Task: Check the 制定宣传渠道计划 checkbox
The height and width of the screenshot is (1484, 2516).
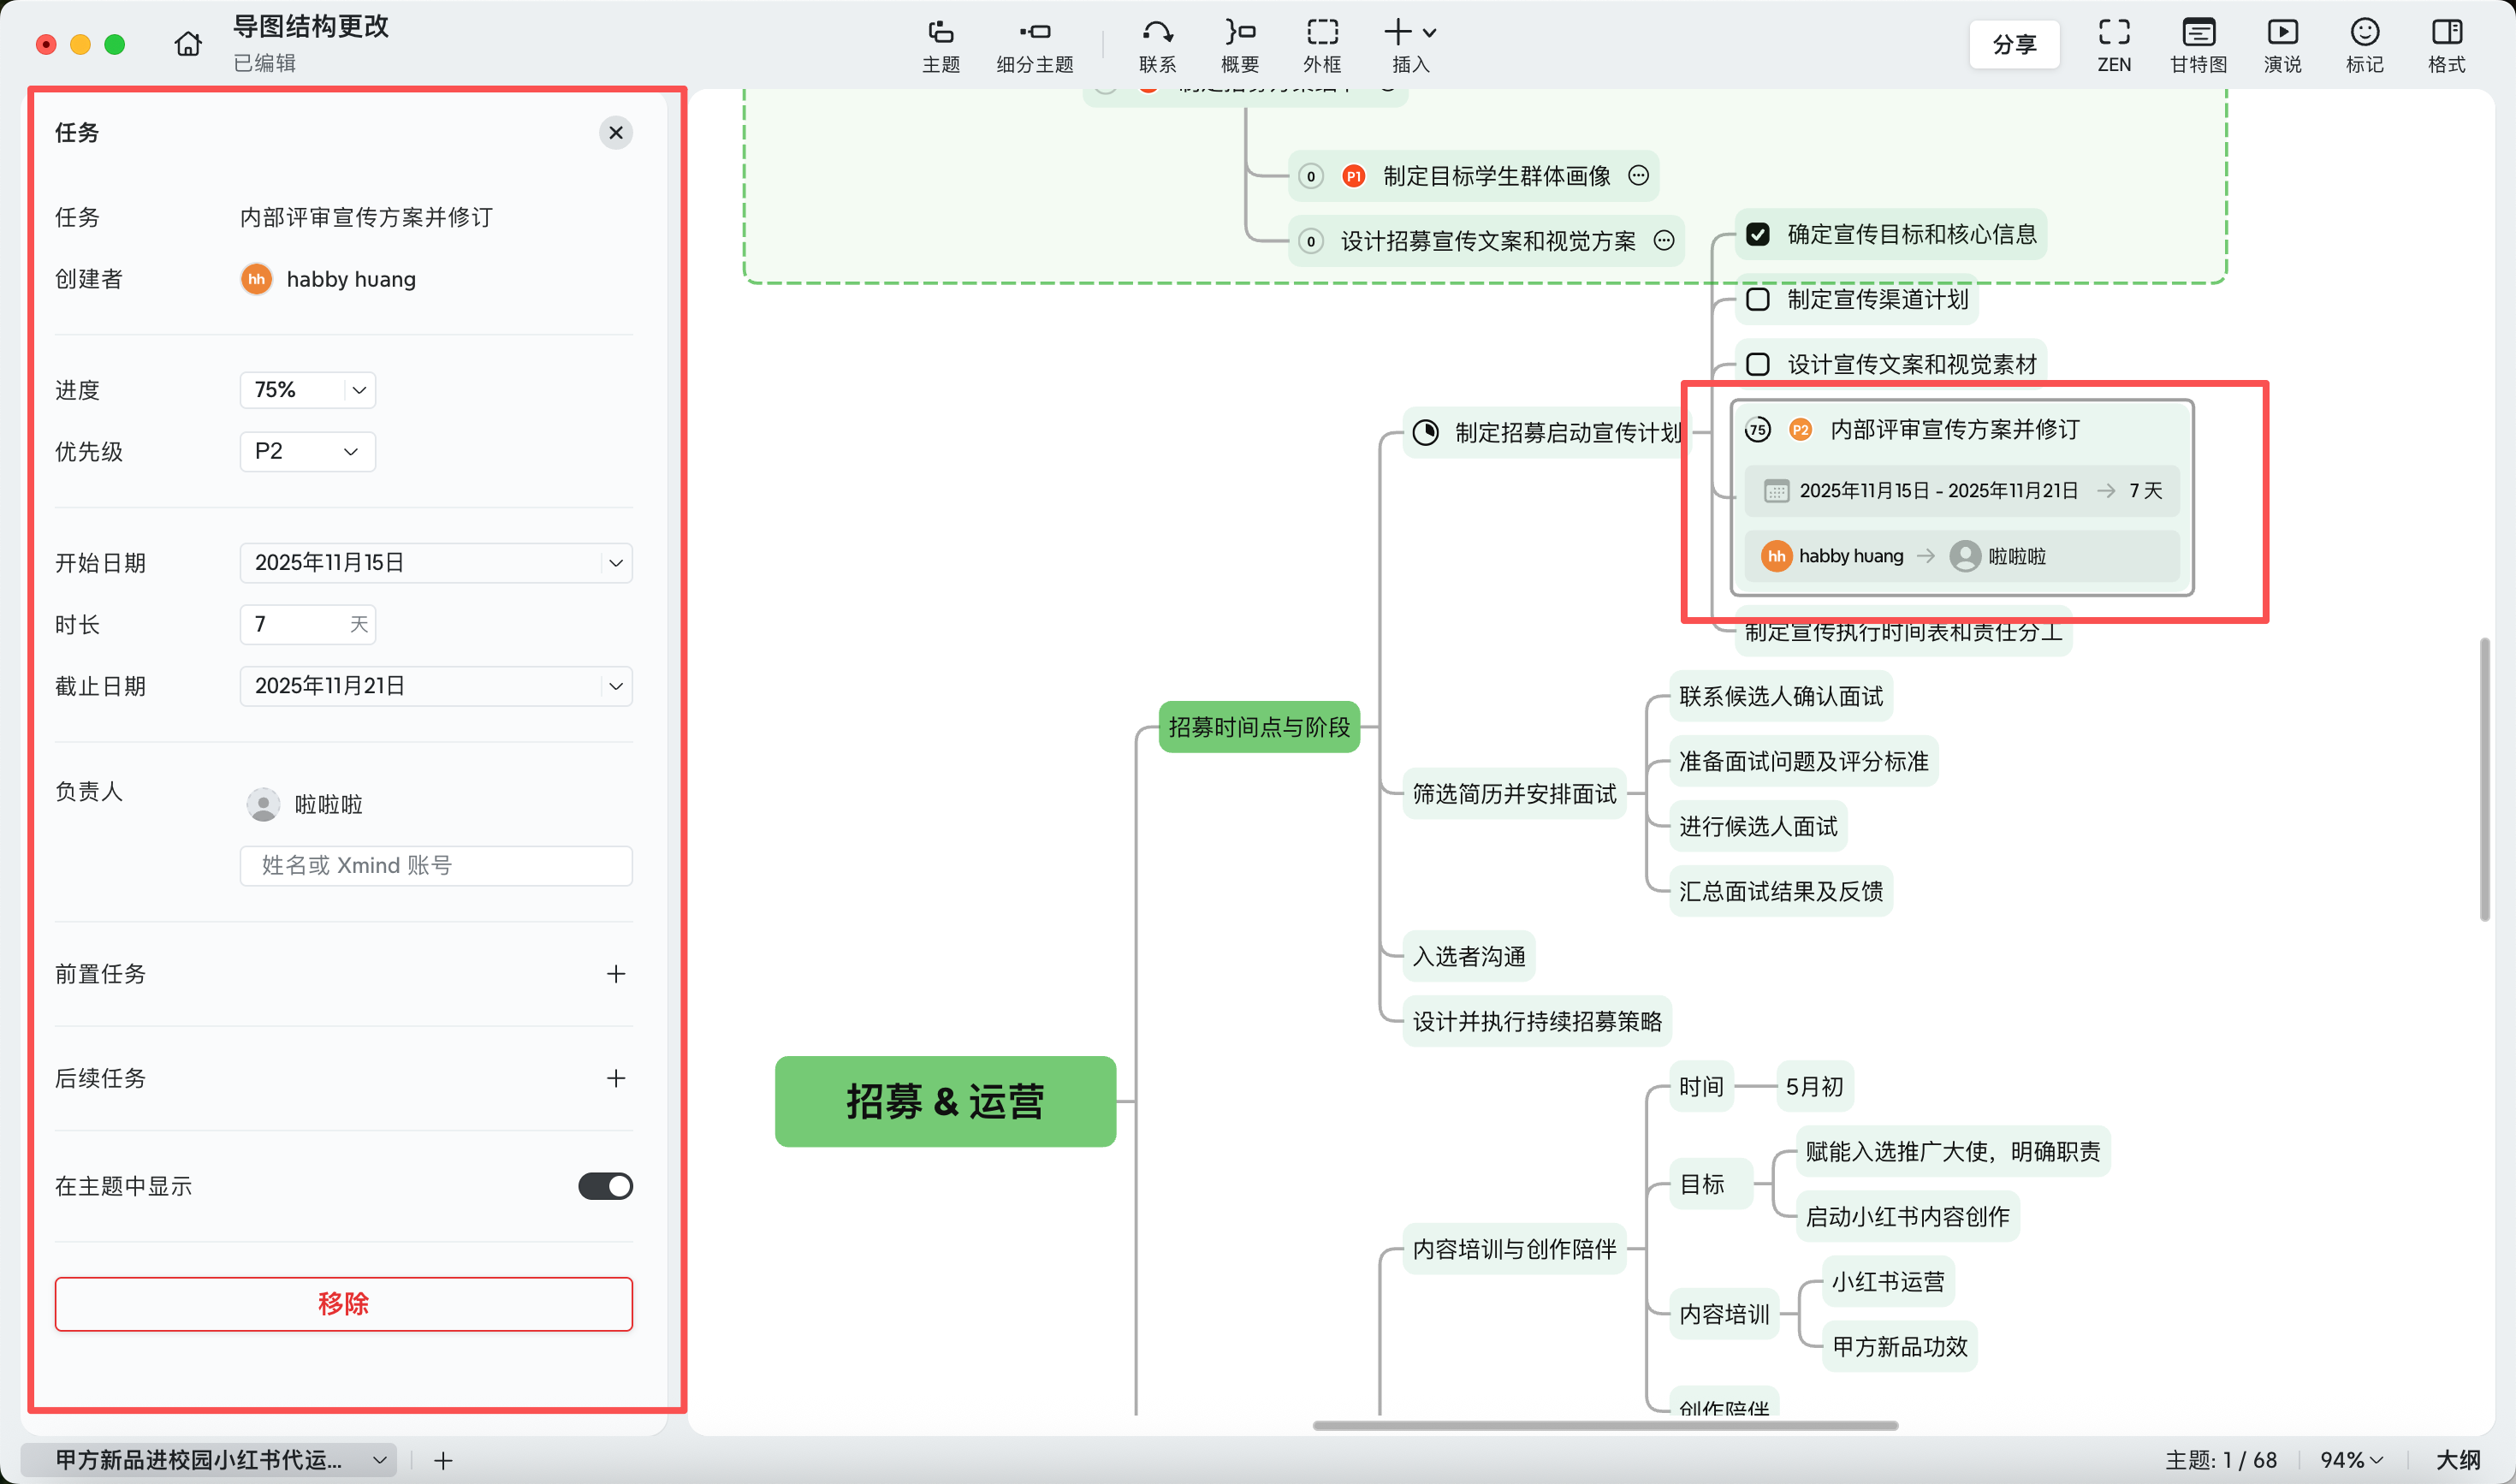Action: [x=1758, y=299]
